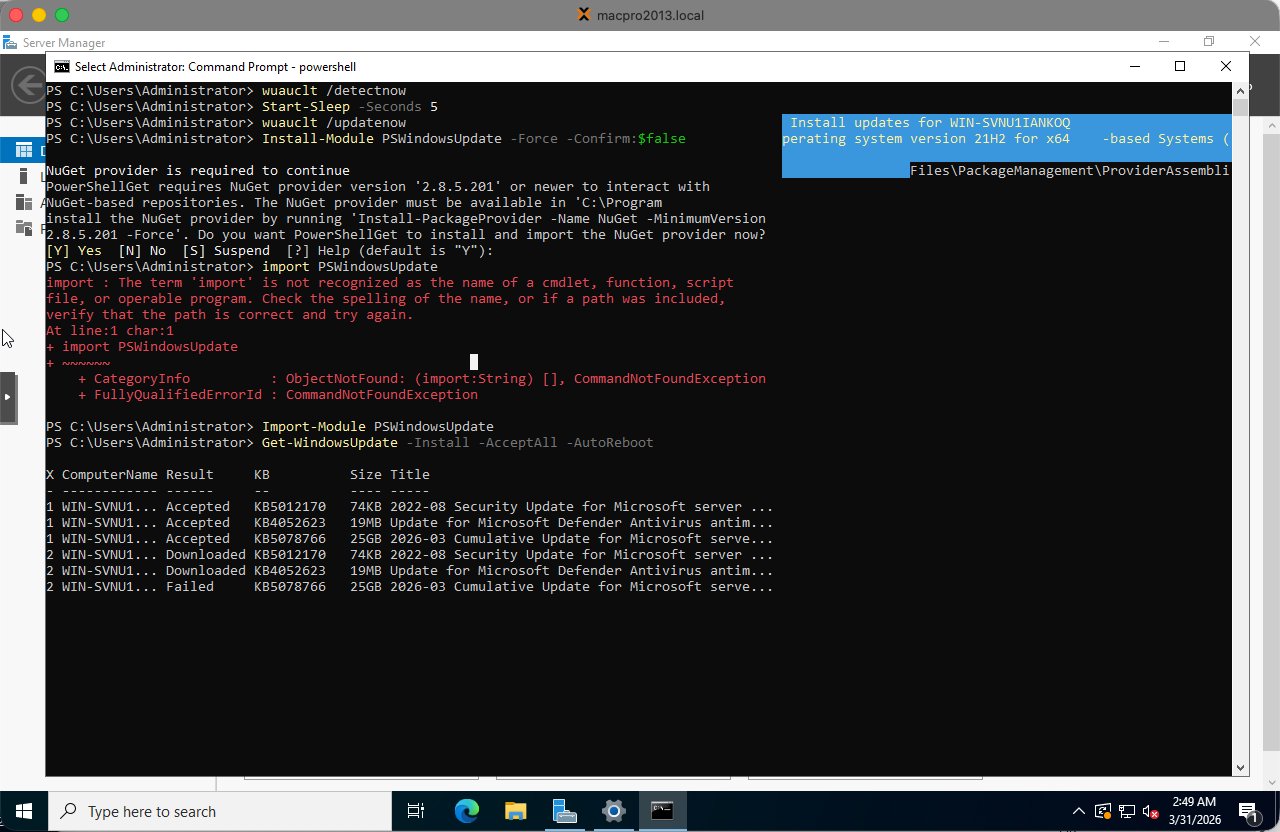Open File Explorer from the taskbar
The image size is (1280, 832).
point(515,811)
